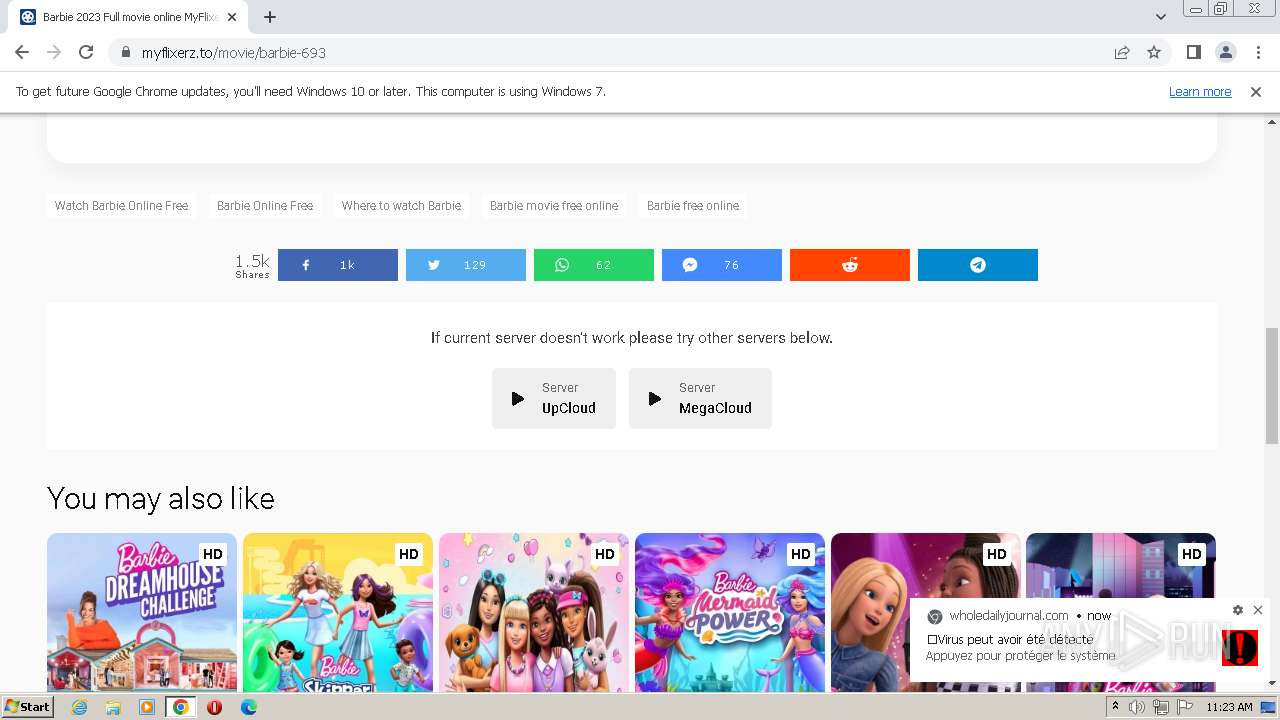Screen dimensions: 1280x720
Task: Open the Chrome profile icon
Action: coord(1225,52)
